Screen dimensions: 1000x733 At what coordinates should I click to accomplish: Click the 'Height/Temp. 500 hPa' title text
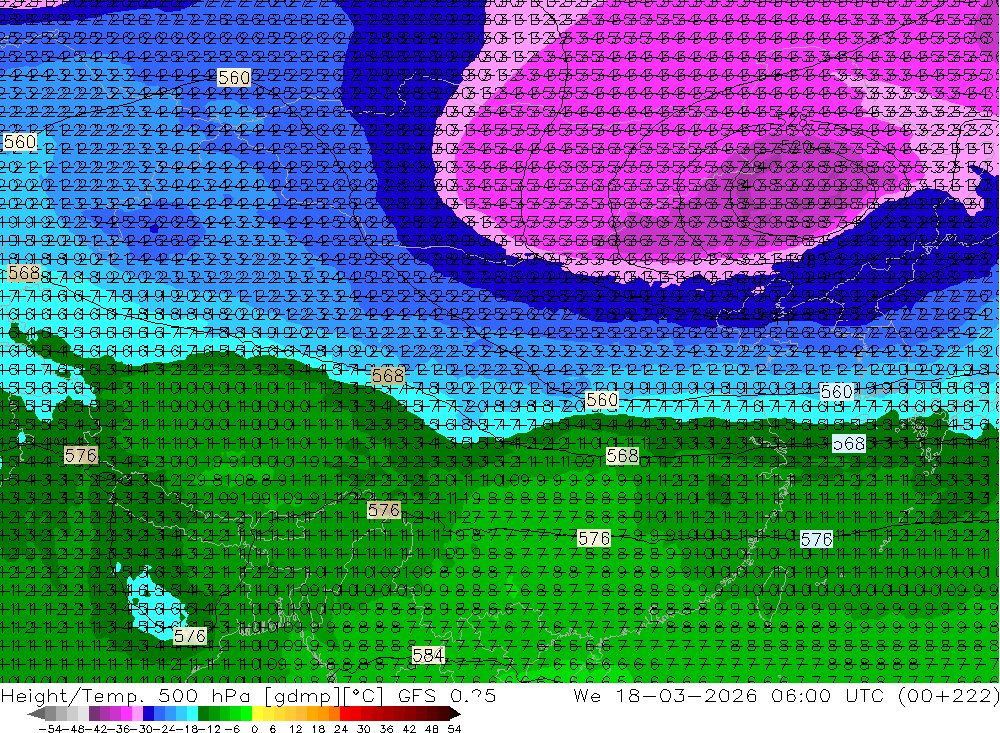point(124,696)
